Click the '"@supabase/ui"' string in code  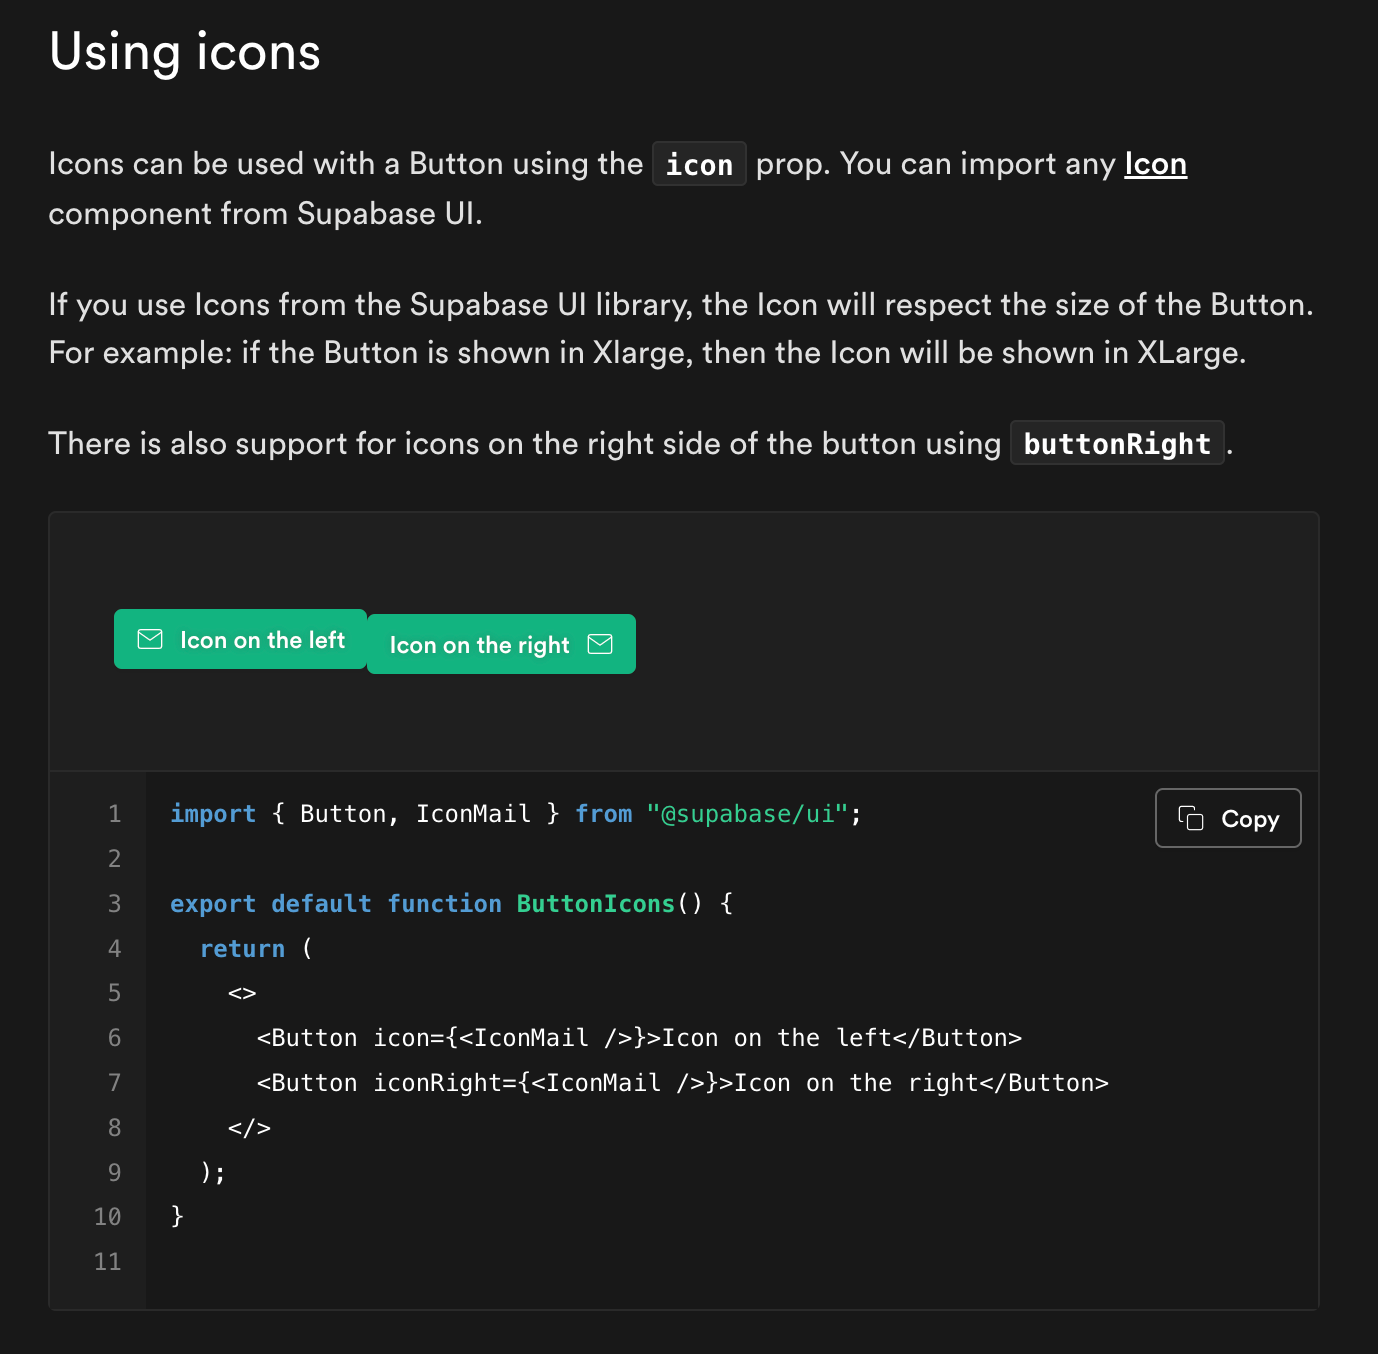(x=747, y=814)
